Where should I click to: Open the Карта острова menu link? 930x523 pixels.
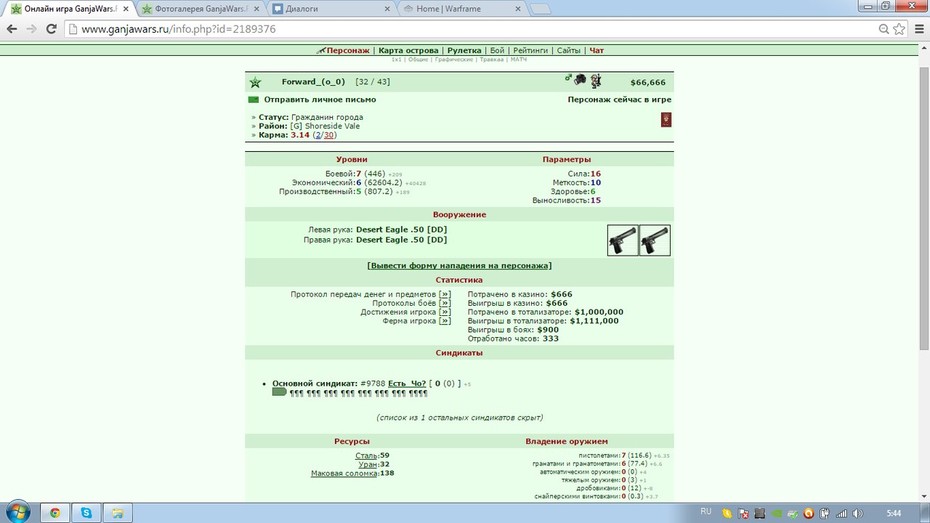pyautogui.click(x=408, y=50)
